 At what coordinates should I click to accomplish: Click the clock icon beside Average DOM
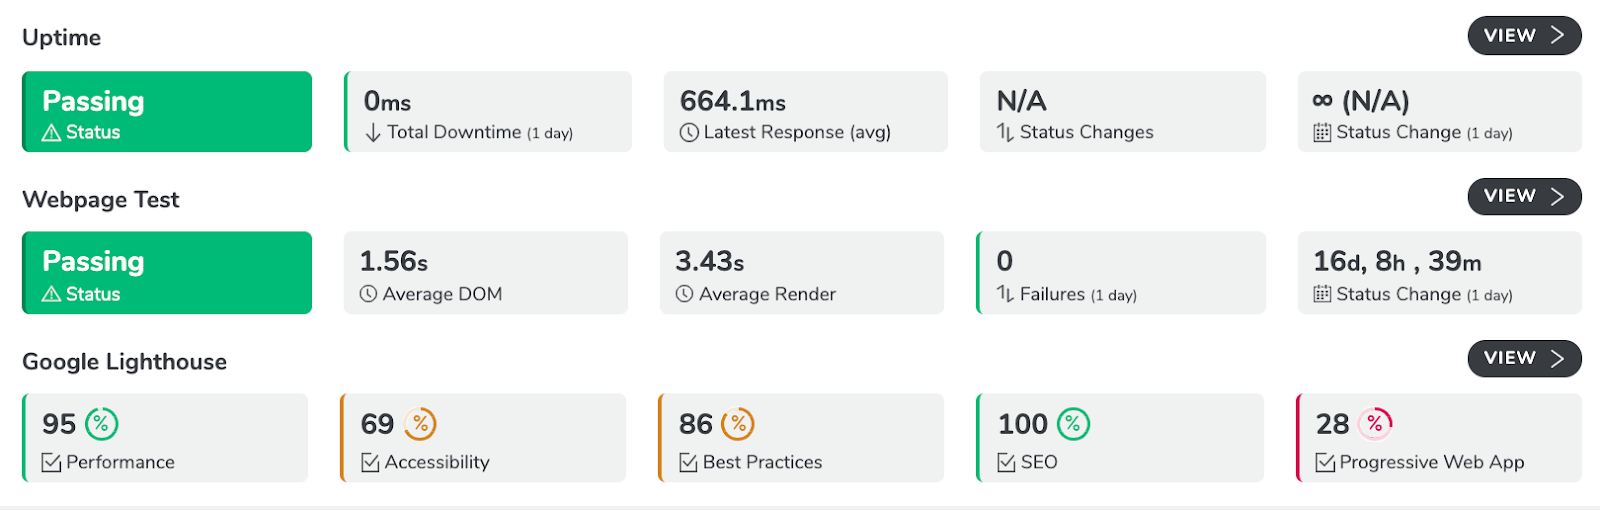tap(369, 294)
